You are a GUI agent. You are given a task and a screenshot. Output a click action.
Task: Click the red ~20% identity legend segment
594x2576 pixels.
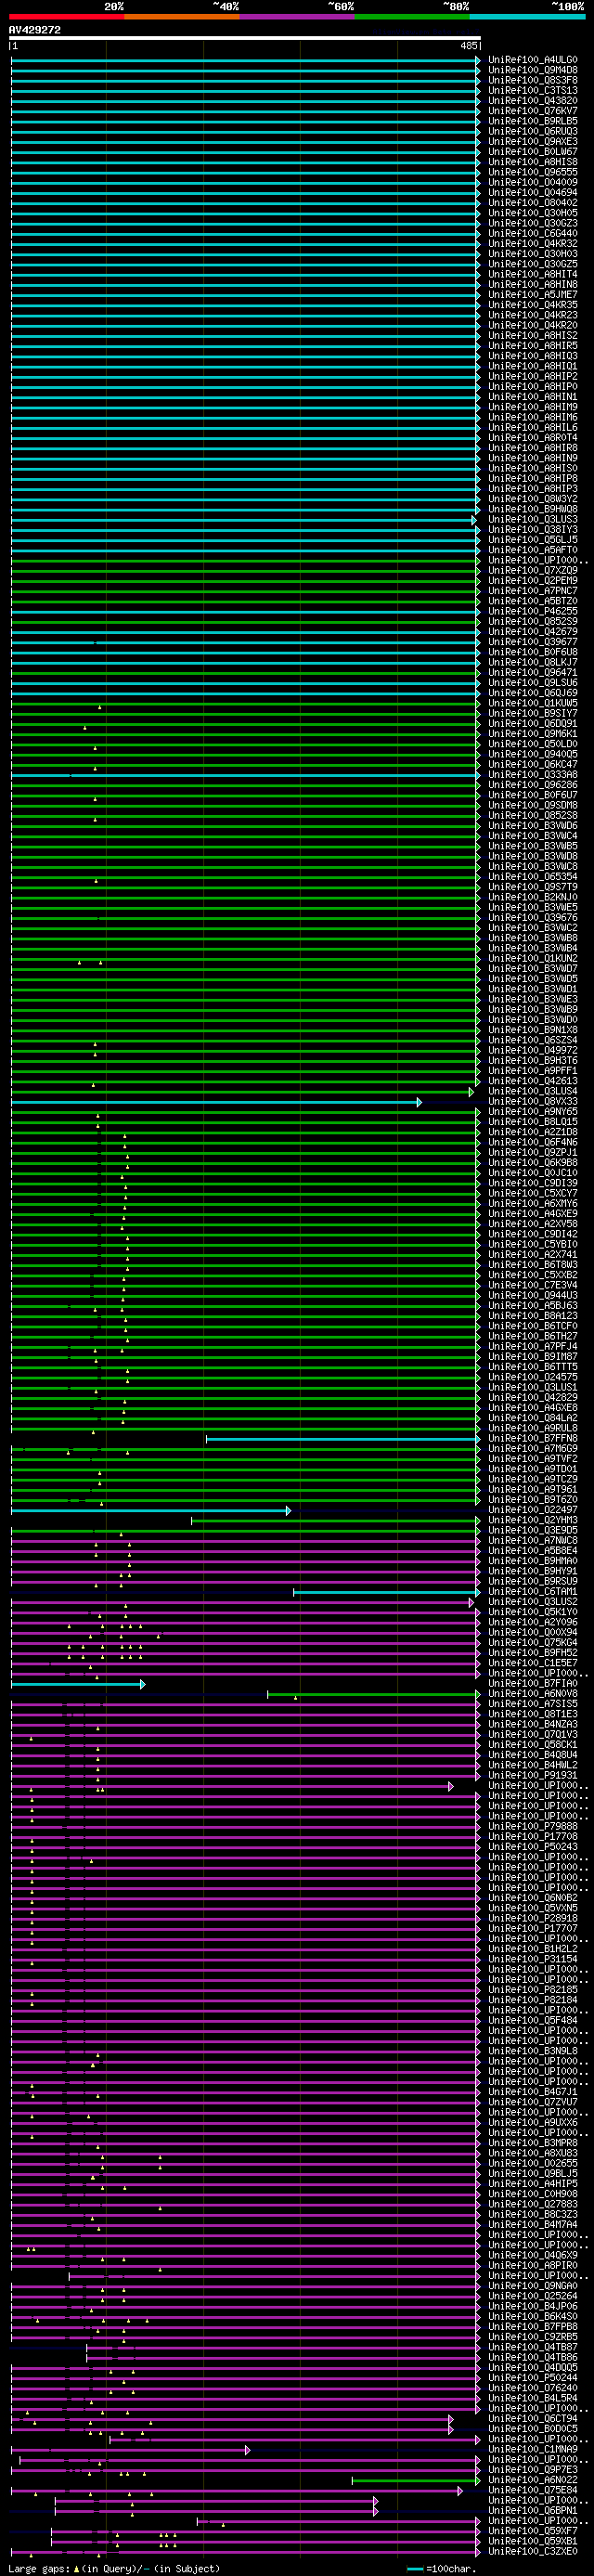[x=66, y=17]
